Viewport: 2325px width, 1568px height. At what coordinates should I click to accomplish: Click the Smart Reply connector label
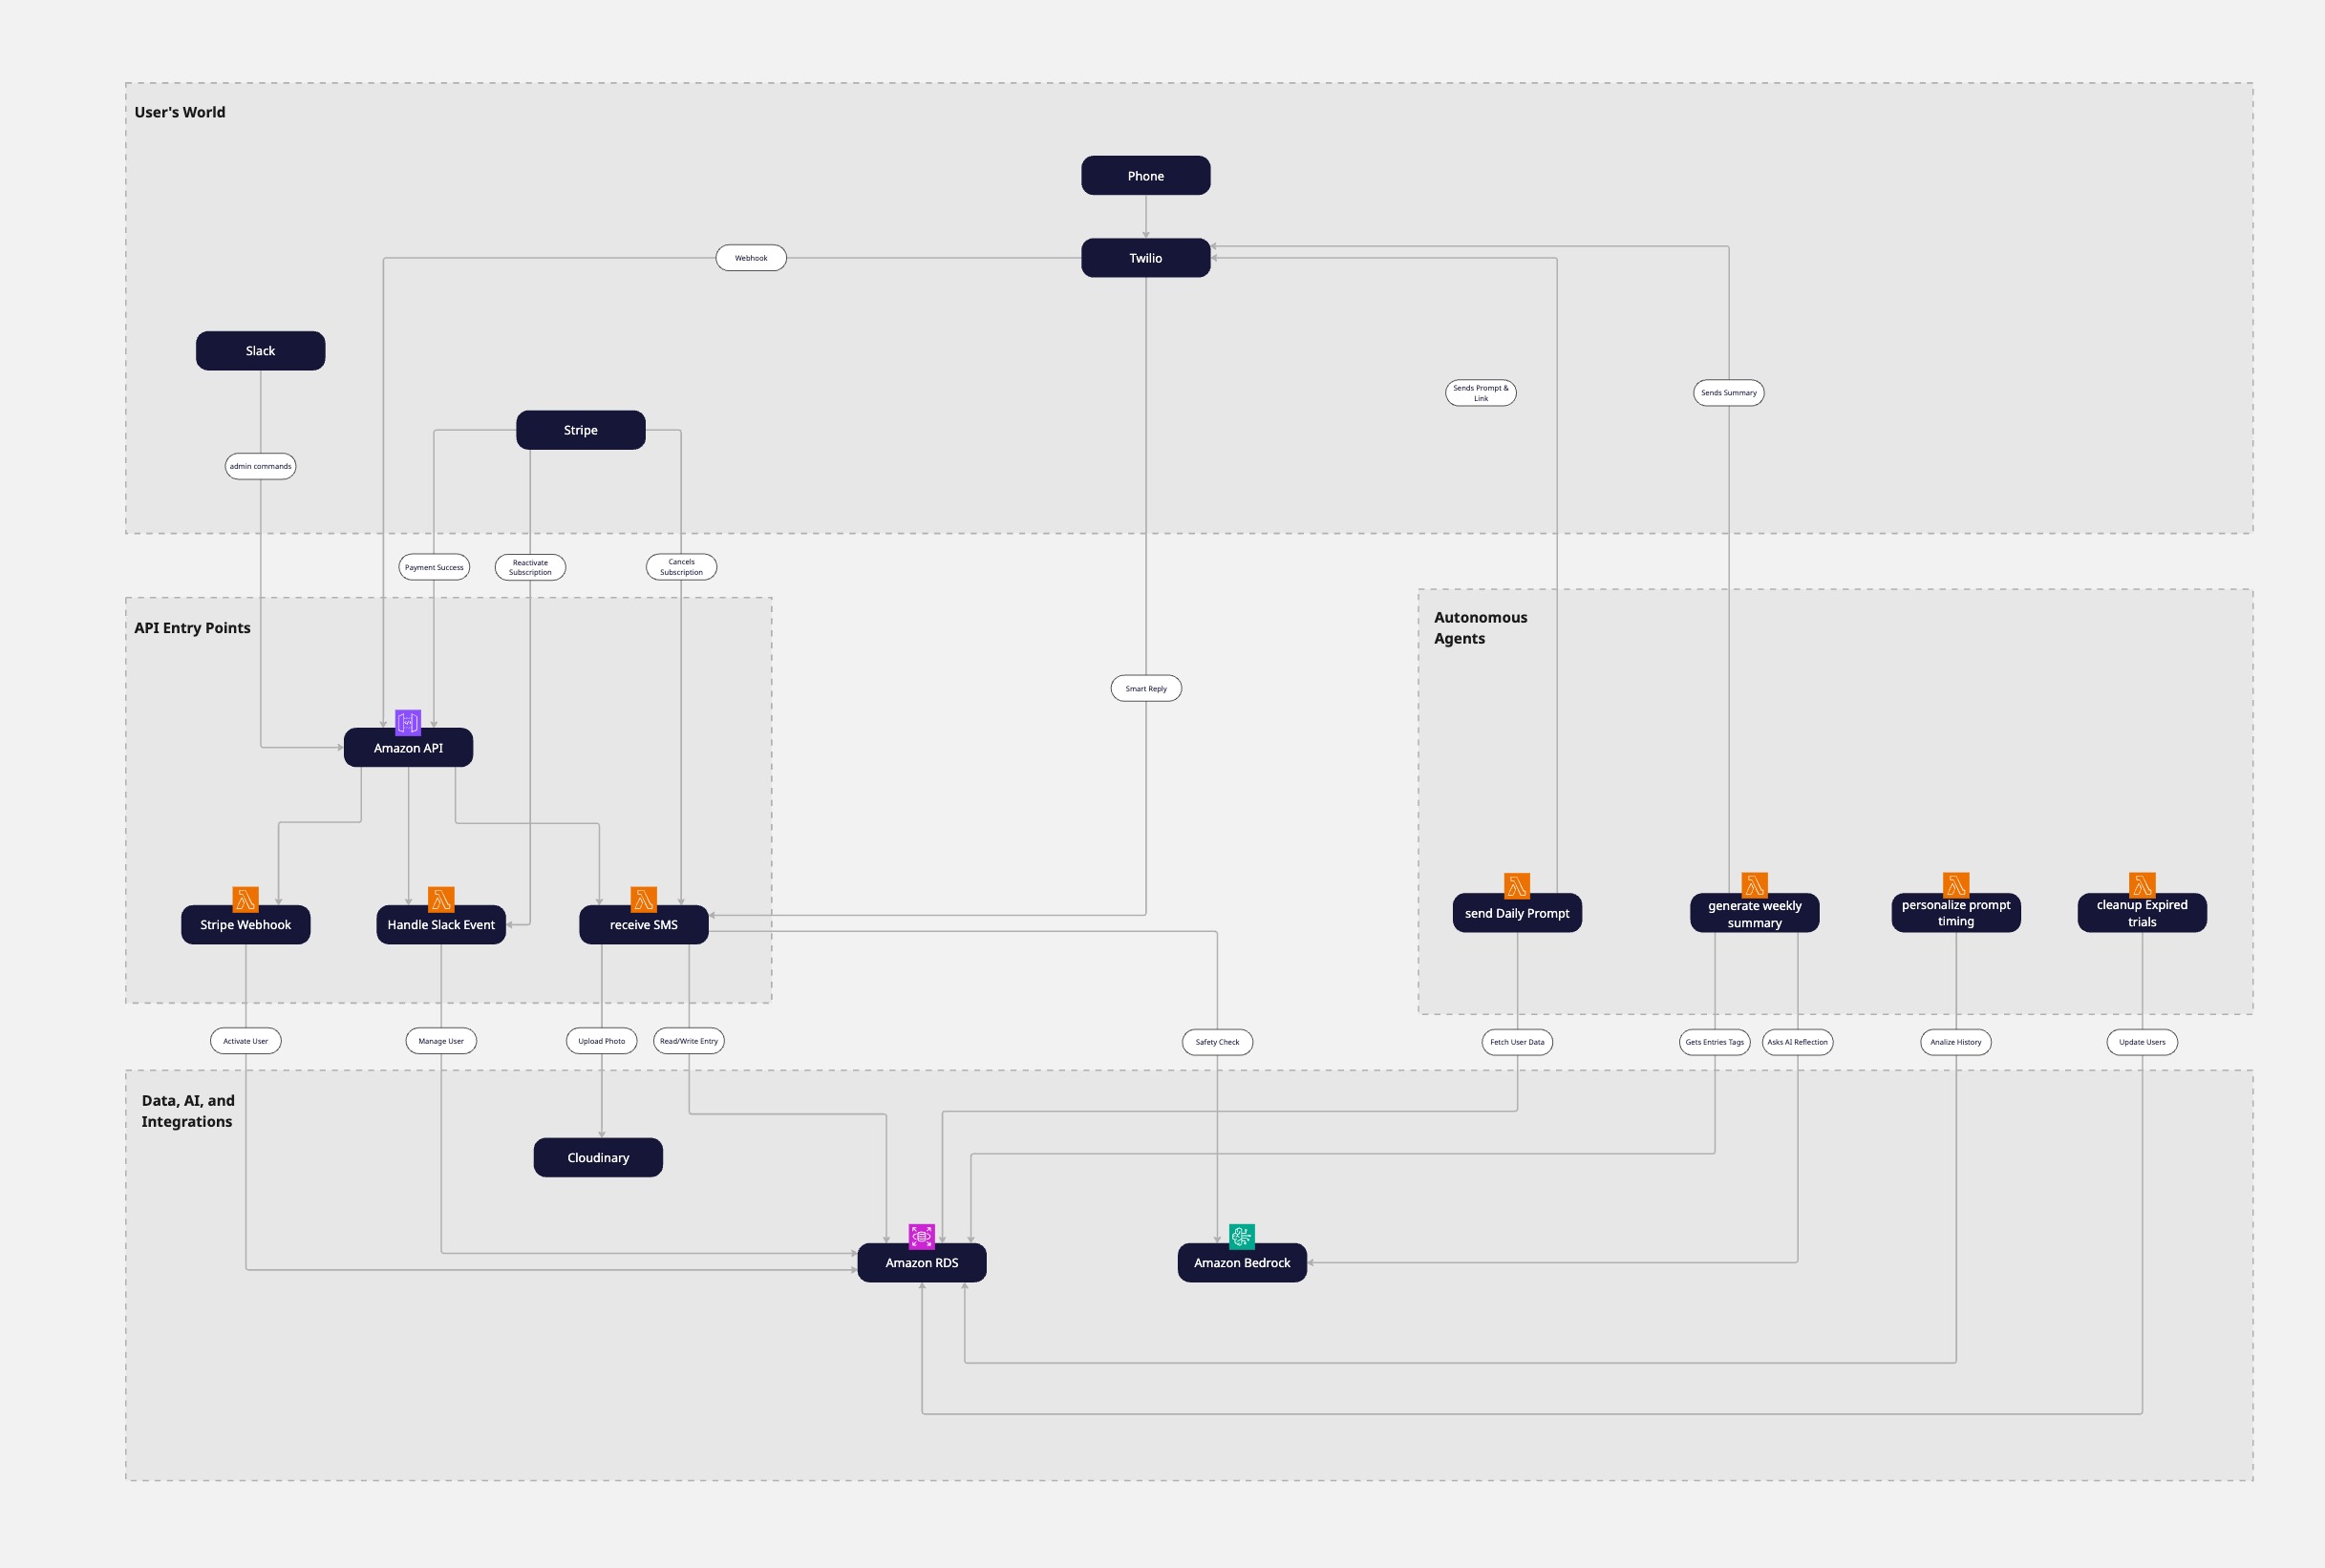point(1146,688)
